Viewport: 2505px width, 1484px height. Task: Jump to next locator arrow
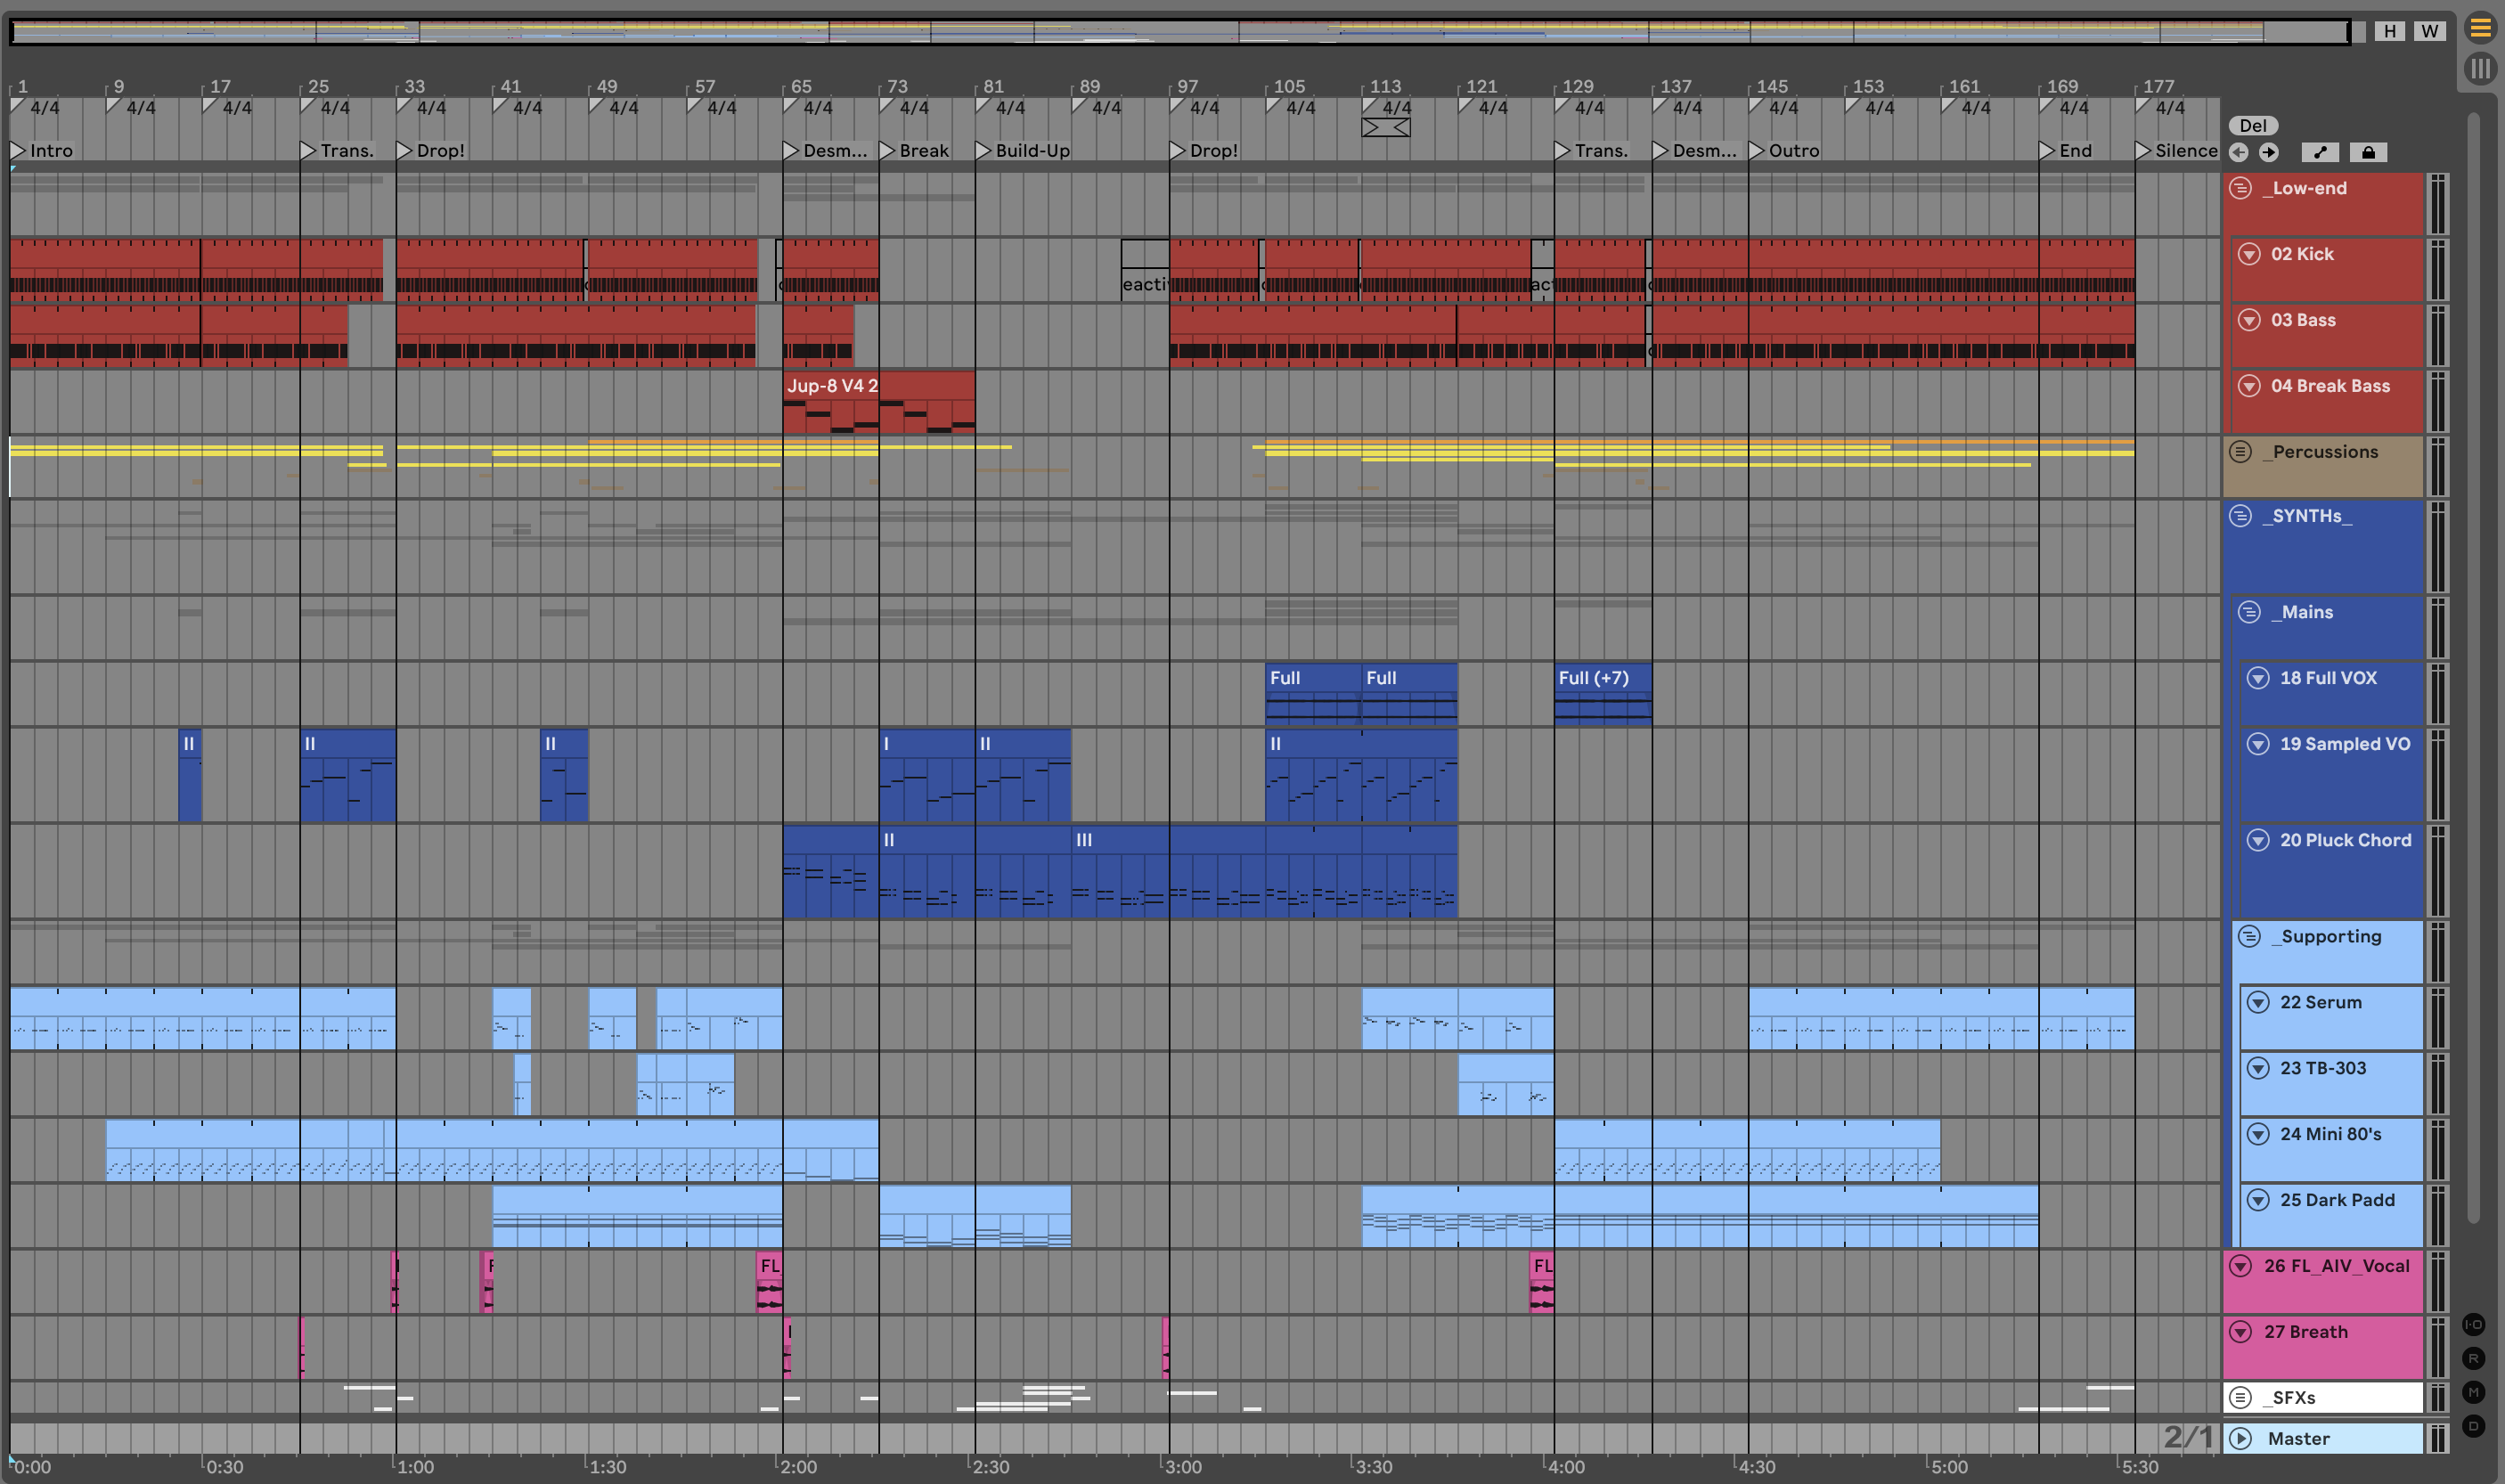2269,152
